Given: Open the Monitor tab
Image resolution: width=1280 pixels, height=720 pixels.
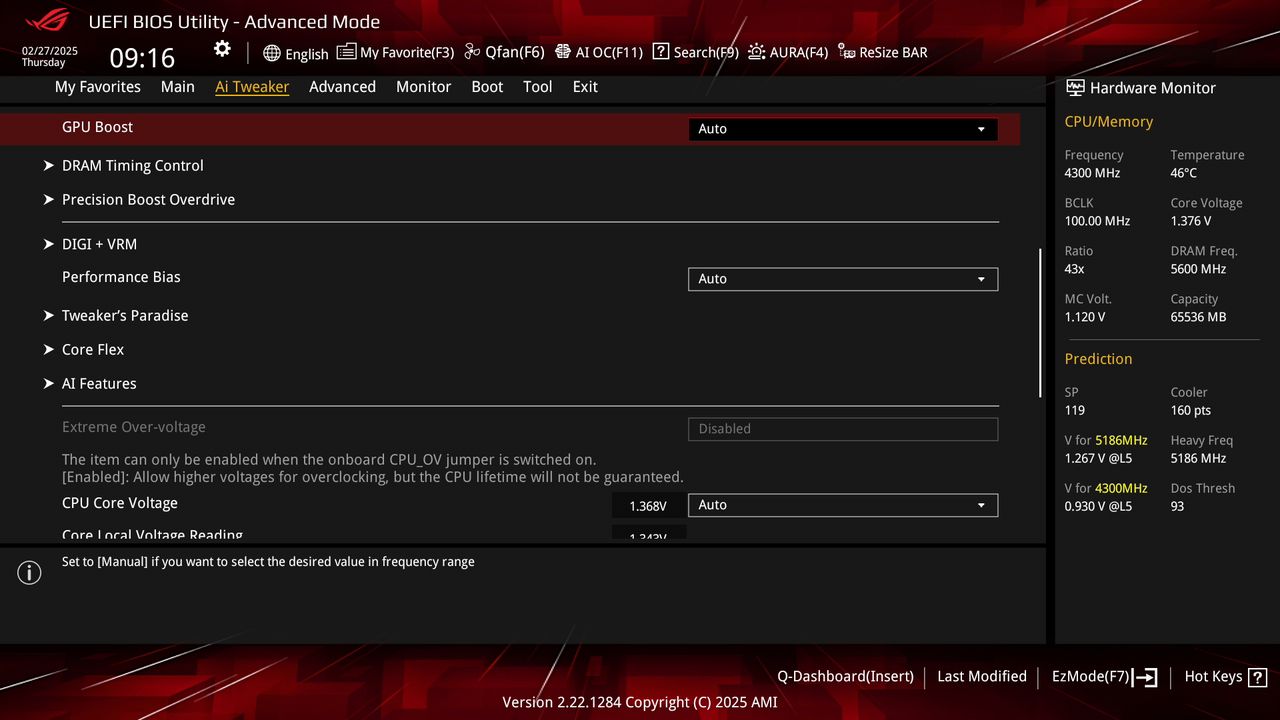Looking at the screenshot, I should 424,87.
